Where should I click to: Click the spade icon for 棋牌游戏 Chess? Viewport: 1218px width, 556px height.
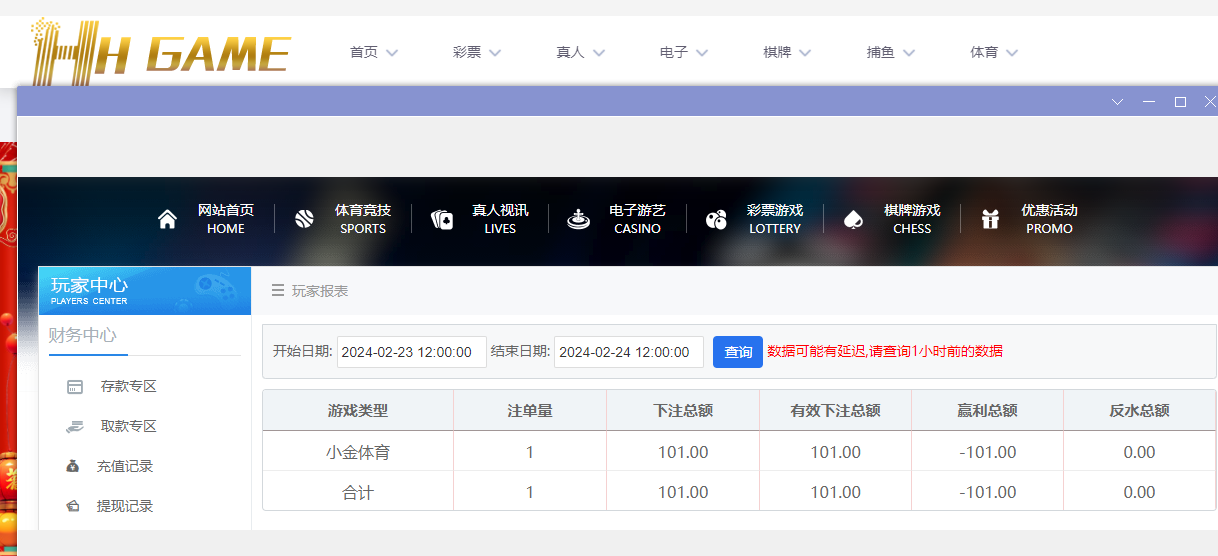(852, 220)
